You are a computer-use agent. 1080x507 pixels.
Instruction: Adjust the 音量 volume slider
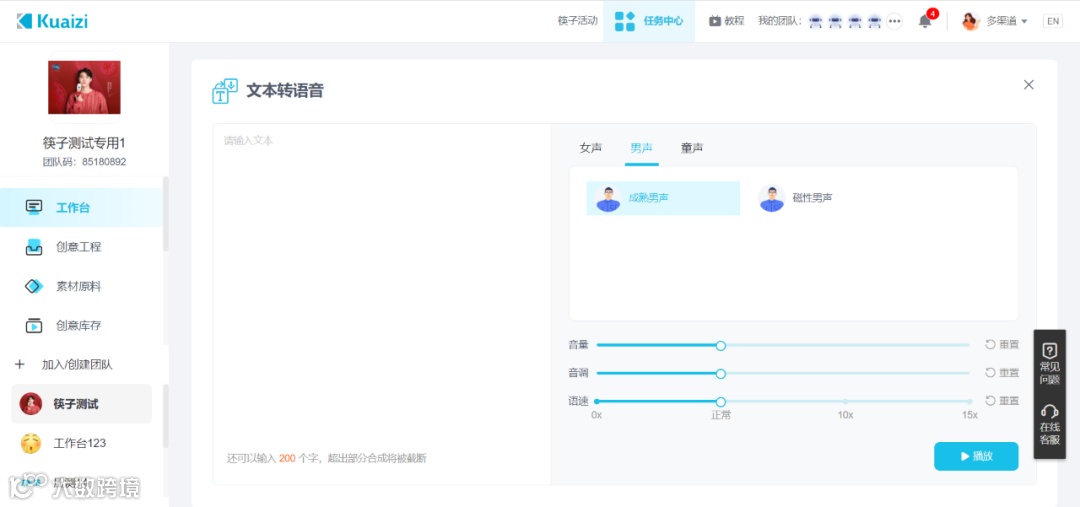coord(720,345)
